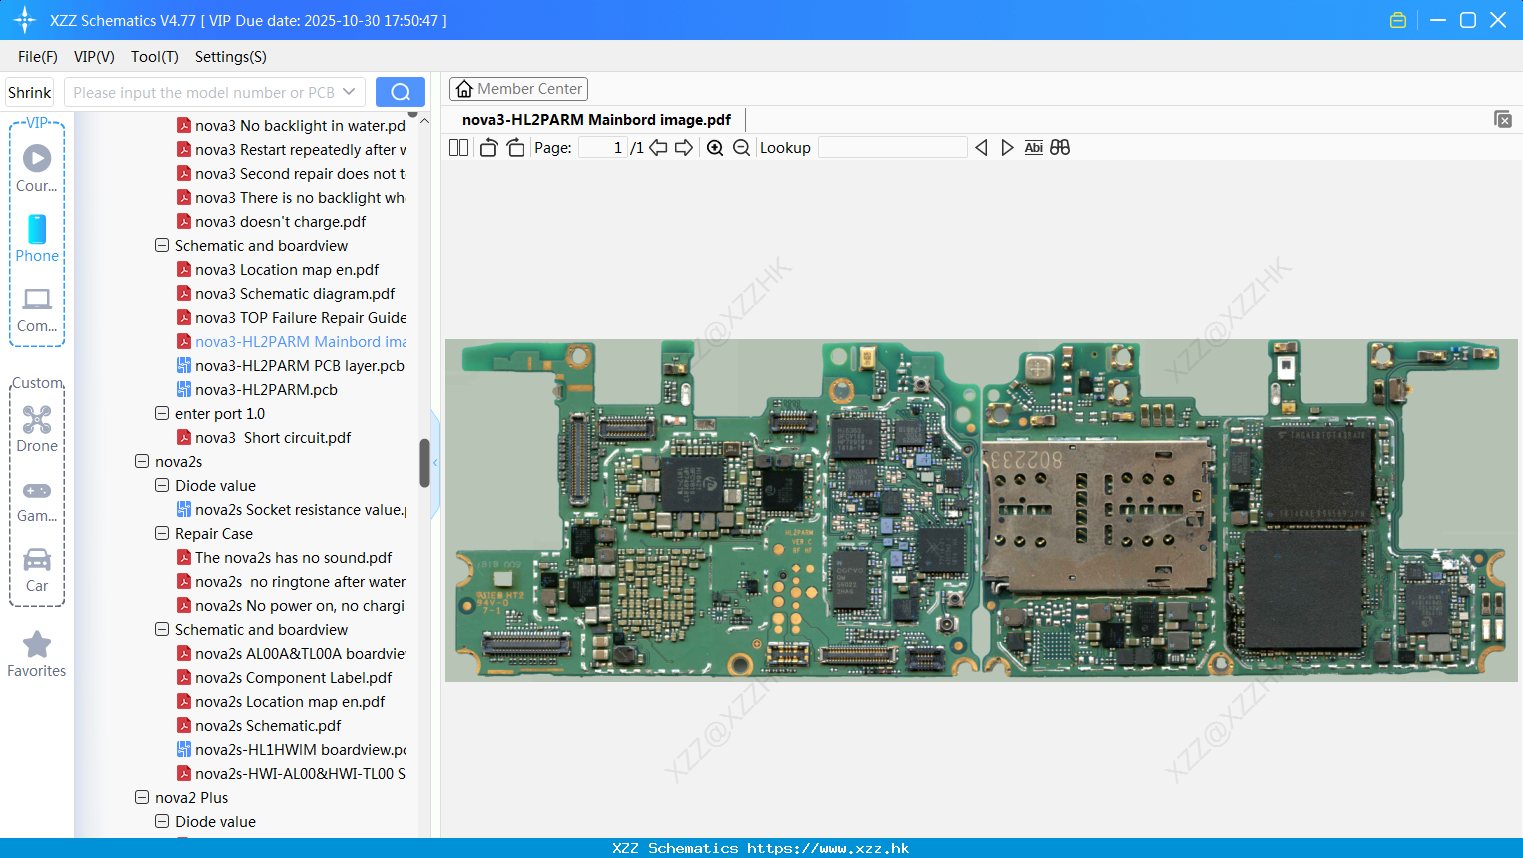Click the file tree scrollbar thumb
Image resolution: width=1523 pixels, height=858 pixels.
coord(424,463)
